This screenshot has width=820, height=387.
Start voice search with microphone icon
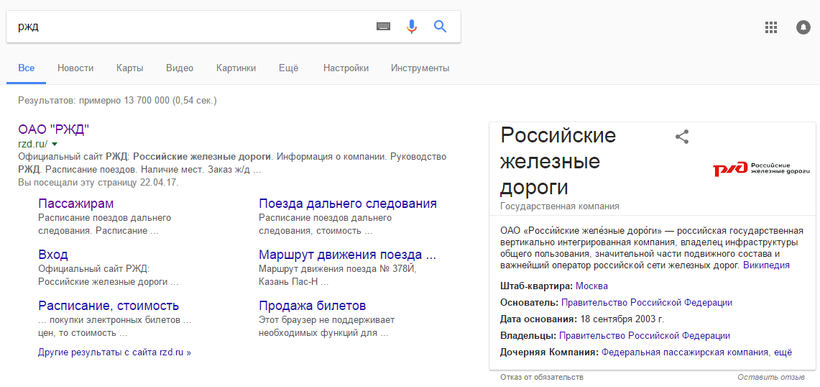pyautogui.click(x=412, y=27)
